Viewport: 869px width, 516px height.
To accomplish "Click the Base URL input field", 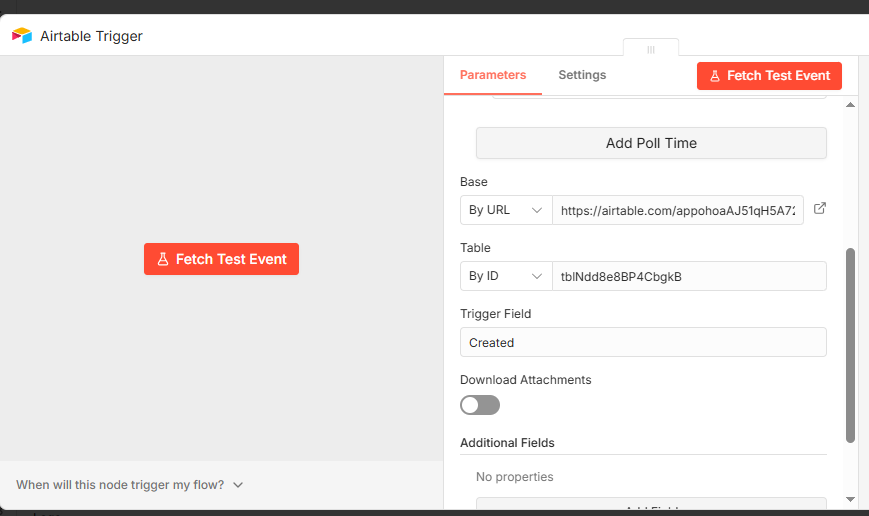I will point(678,210).
